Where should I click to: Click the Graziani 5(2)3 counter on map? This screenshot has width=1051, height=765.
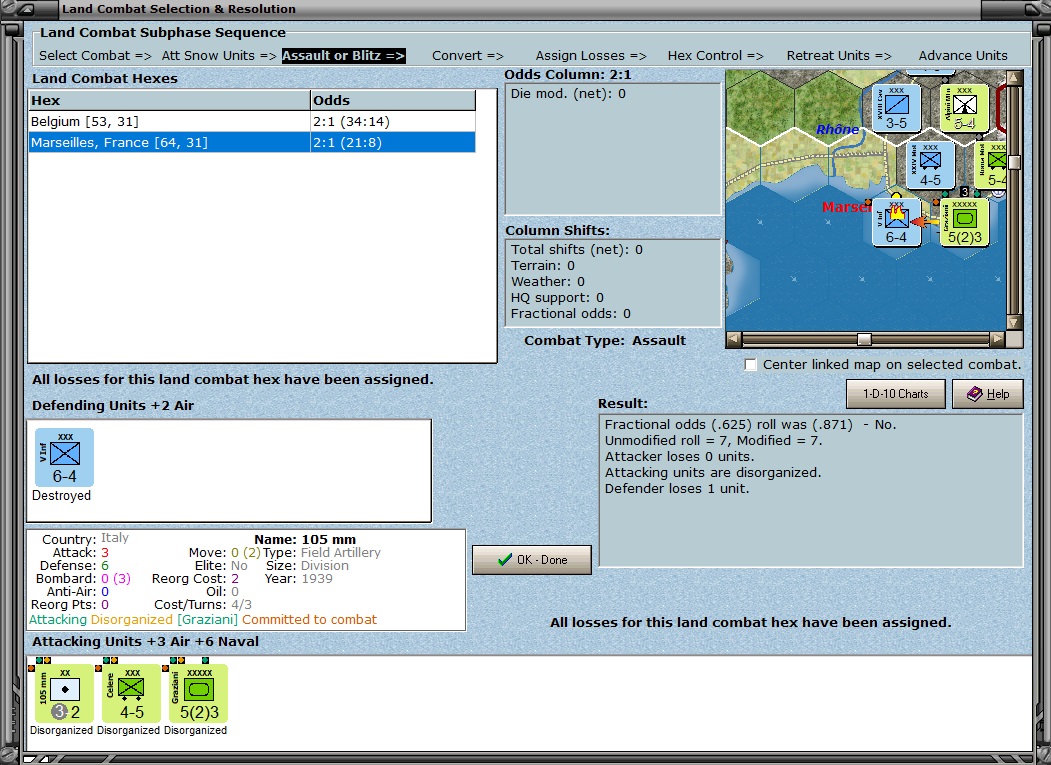tap(964, 223)
